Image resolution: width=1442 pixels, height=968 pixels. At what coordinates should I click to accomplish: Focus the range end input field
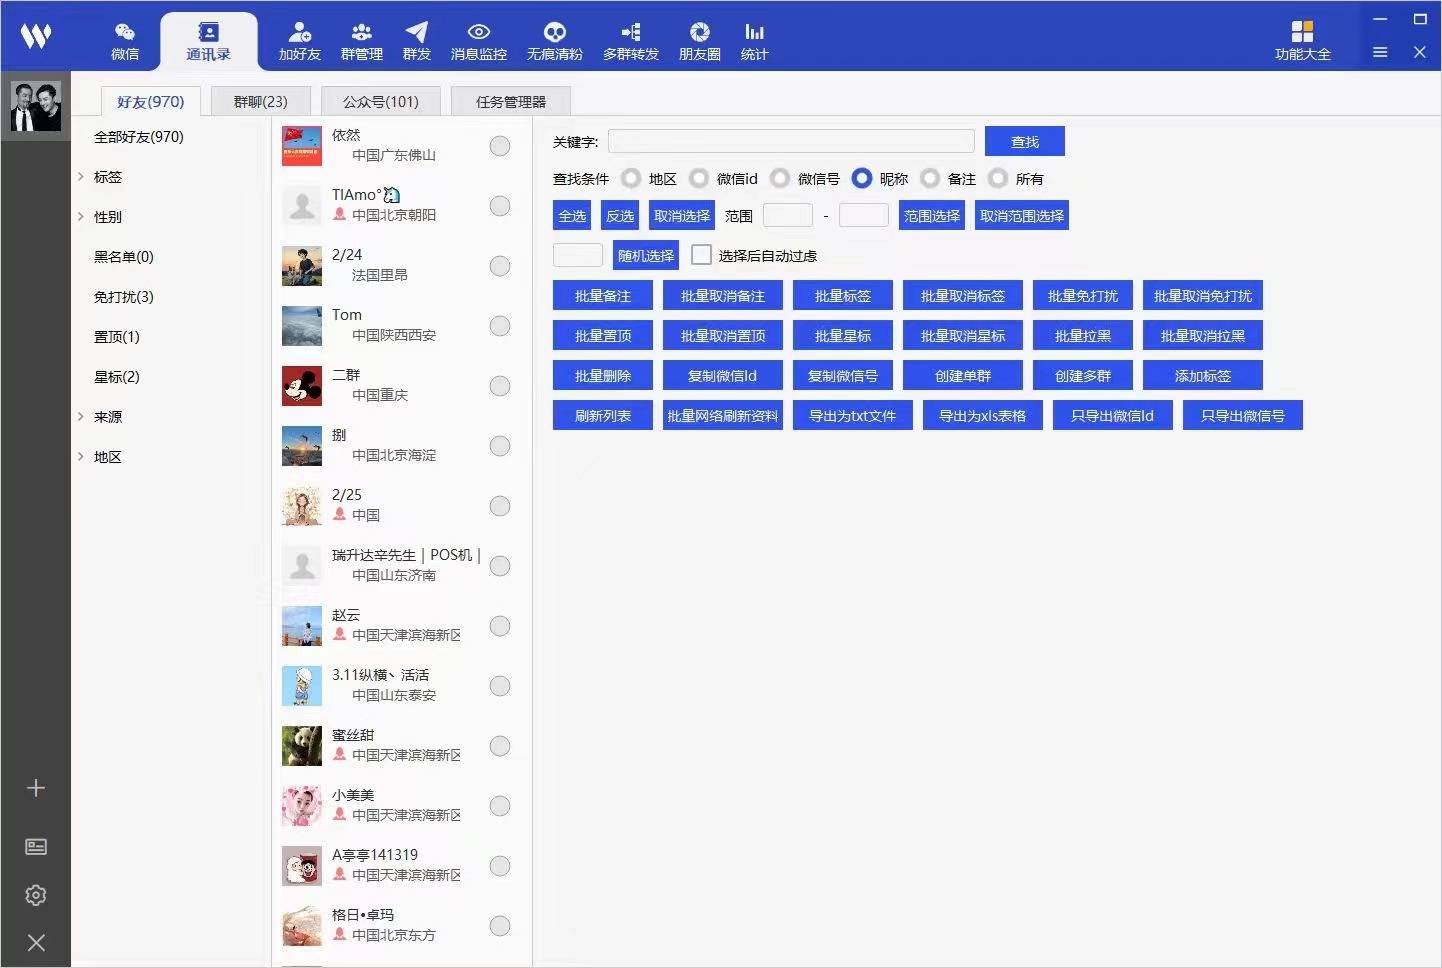(864, 215)
